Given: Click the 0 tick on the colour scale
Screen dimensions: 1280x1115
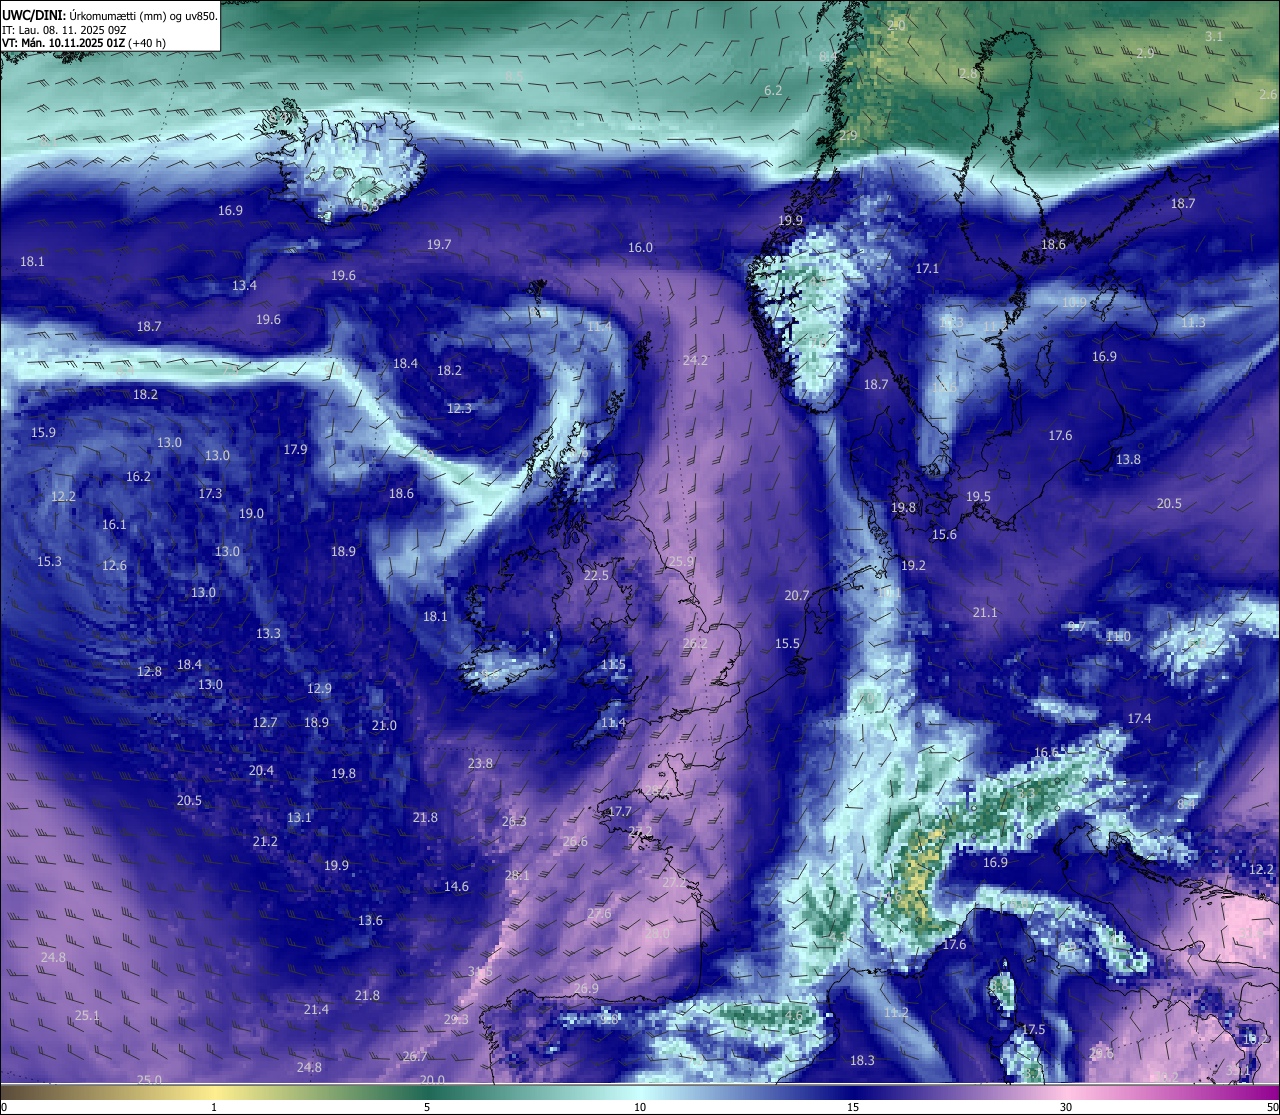Looking at the screenshot, I should coord(4,1107).
